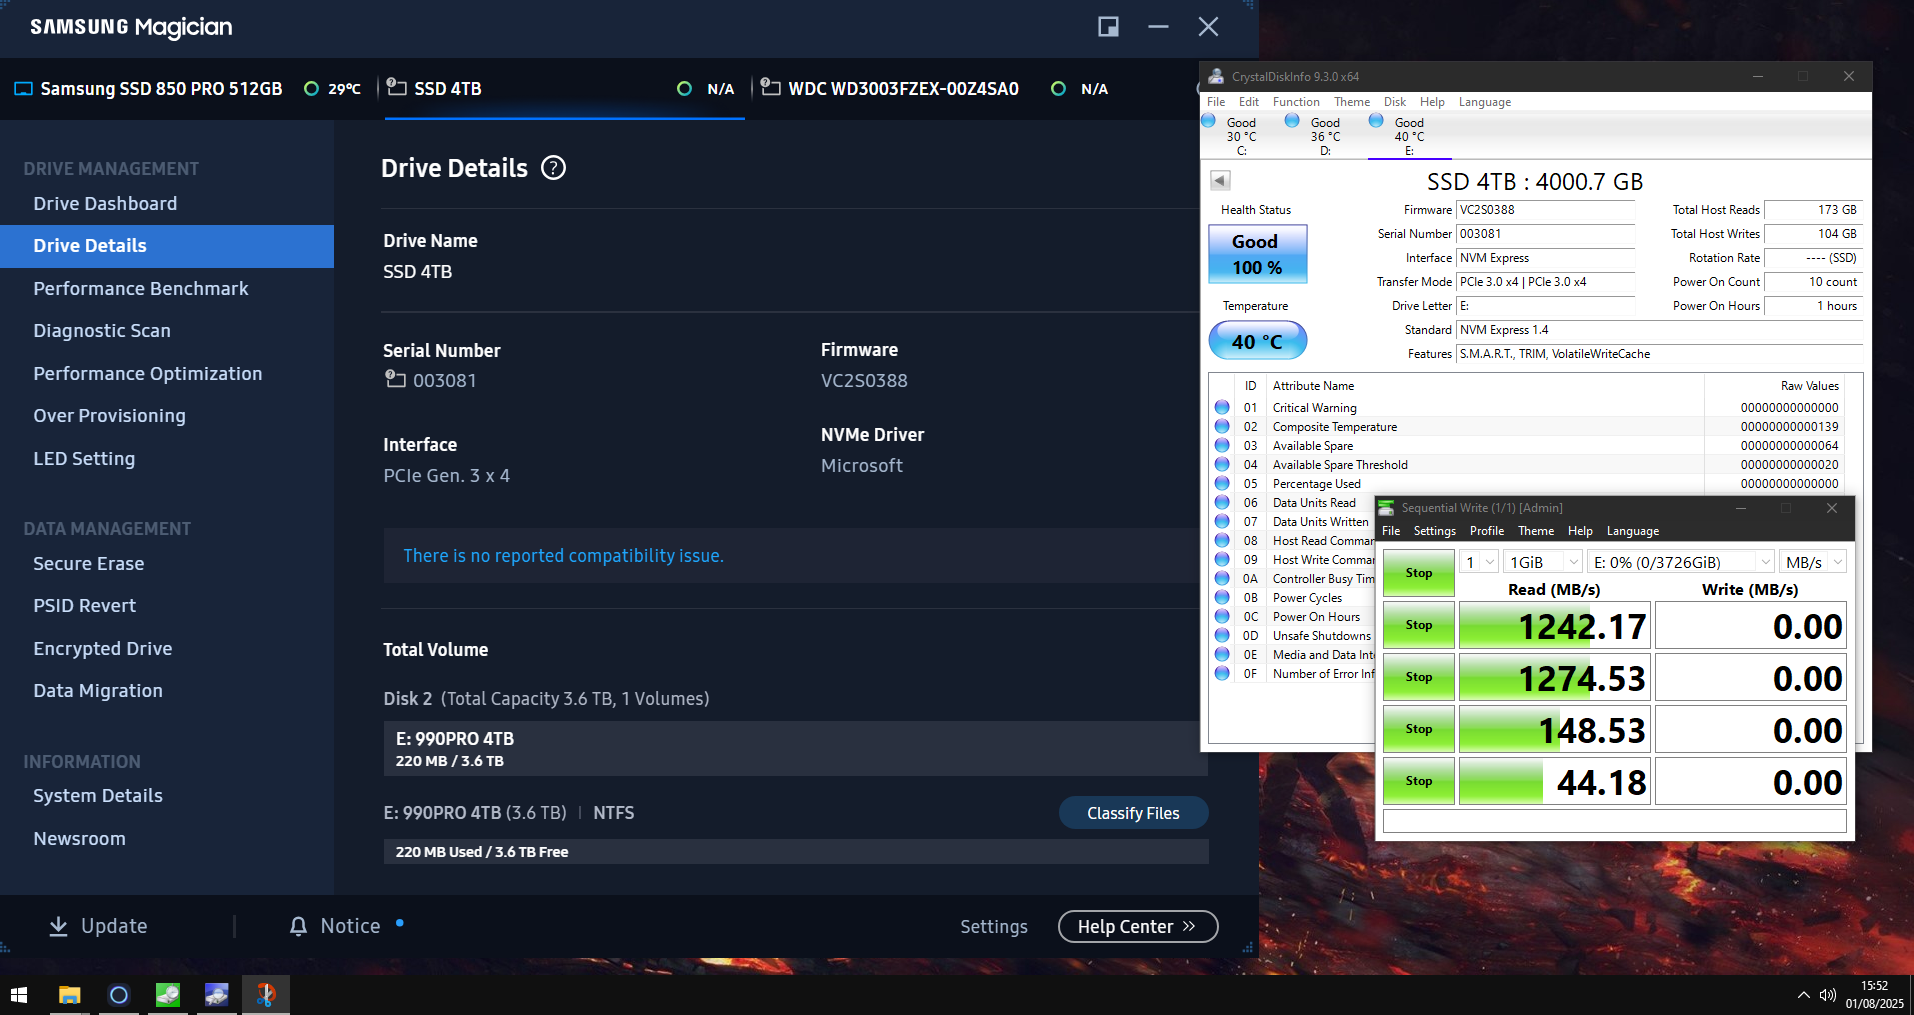The image size is (1914, 1015).
Task: Click the serial number copy icon beside 003081
Action: (x=395, y=379)
